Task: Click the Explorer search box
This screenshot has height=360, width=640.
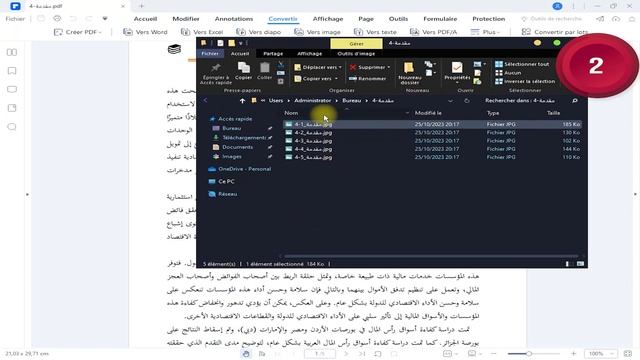Action: [531, 100]
